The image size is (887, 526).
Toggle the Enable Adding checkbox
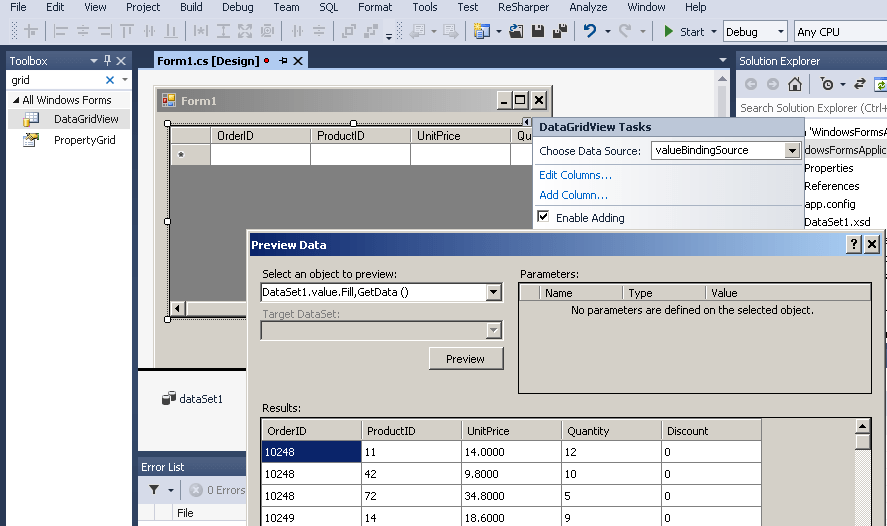point(543,217)
